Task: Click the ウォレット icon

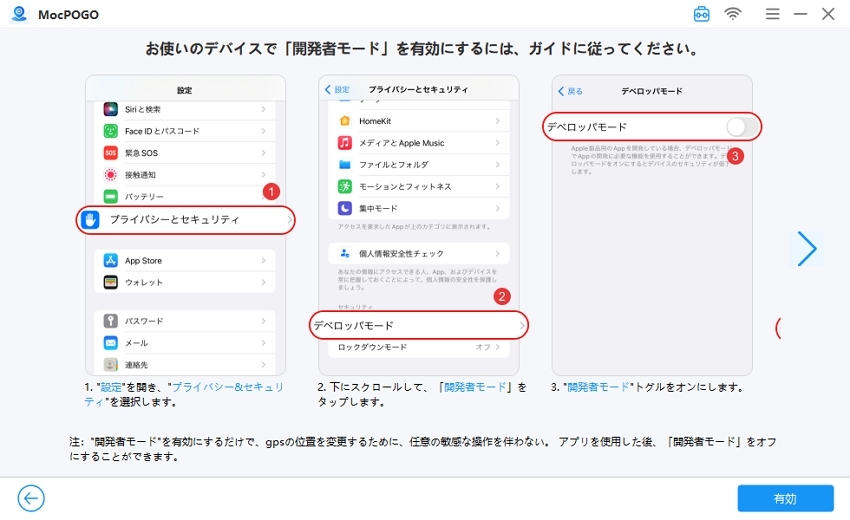Action: pyautogui.click(x=111, y=282)
